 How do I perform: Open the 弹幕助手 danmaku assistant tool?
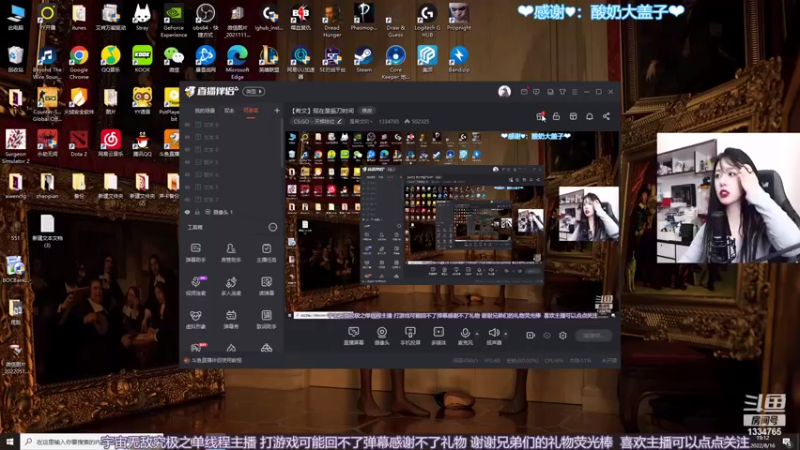195,253
